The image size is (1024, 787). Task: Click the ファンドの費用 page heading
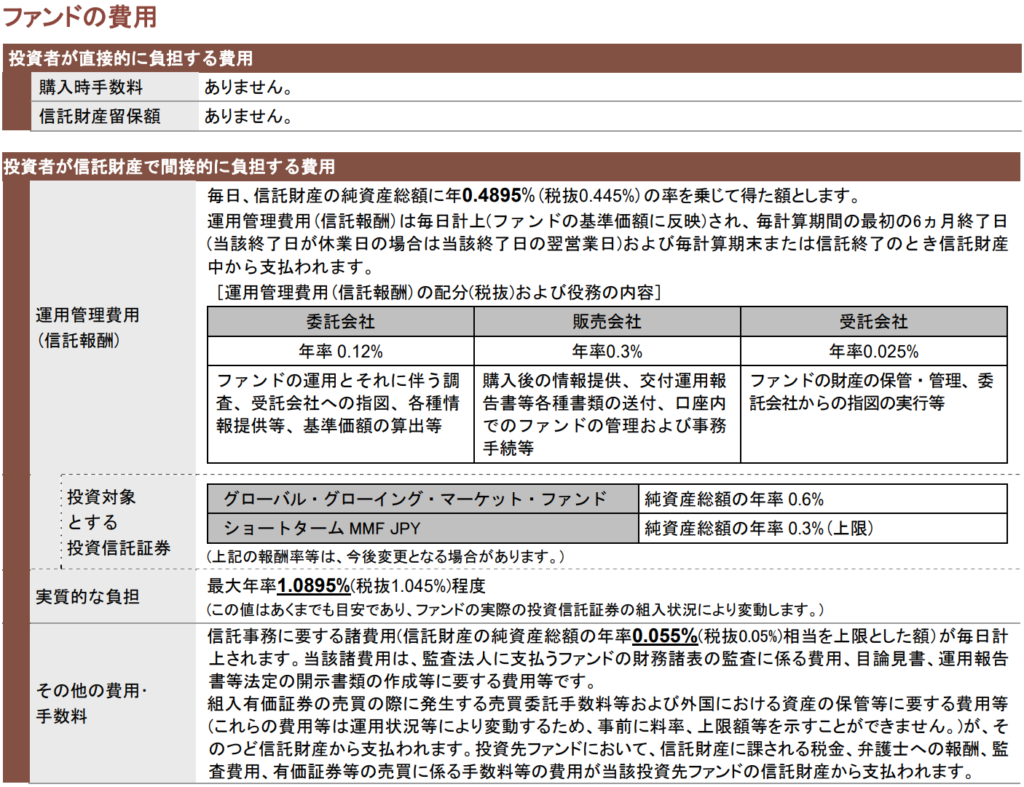(81, 17)
